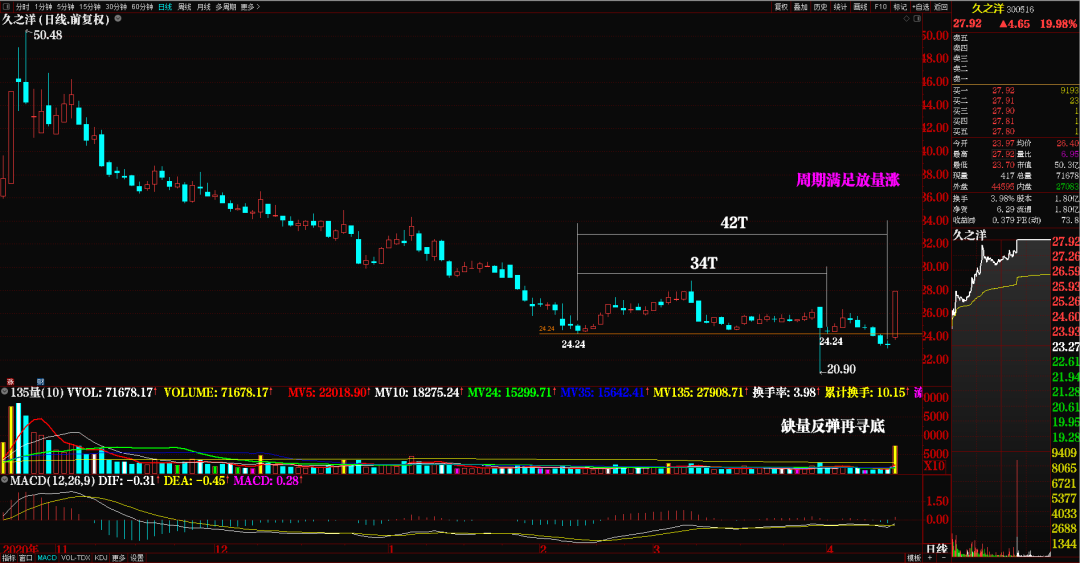Viewport: 1080px width, 563px height.
Task: Click 周期满足放量涨 annotation text
Action: pyautogui.click(x=848, y=181)
